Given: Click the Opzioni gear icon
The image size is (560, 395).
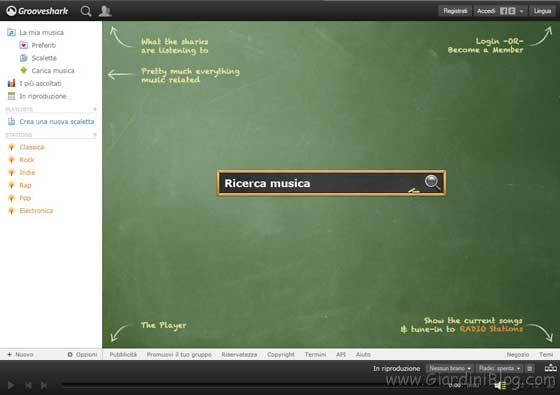Looking at the screenshot, I should (x=70, y=355).
